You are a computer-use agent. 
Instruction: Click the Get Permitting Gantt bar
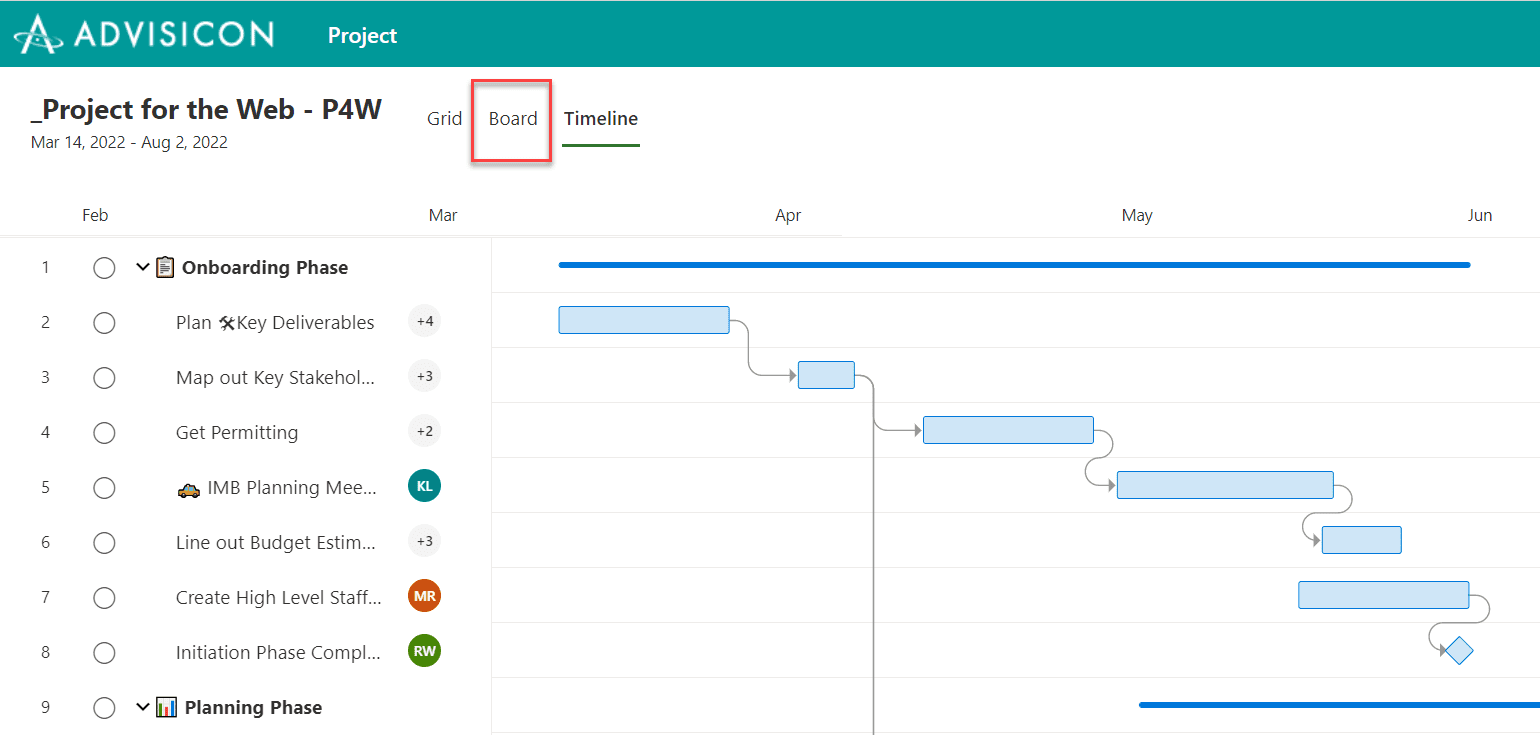coord(1008,430)
